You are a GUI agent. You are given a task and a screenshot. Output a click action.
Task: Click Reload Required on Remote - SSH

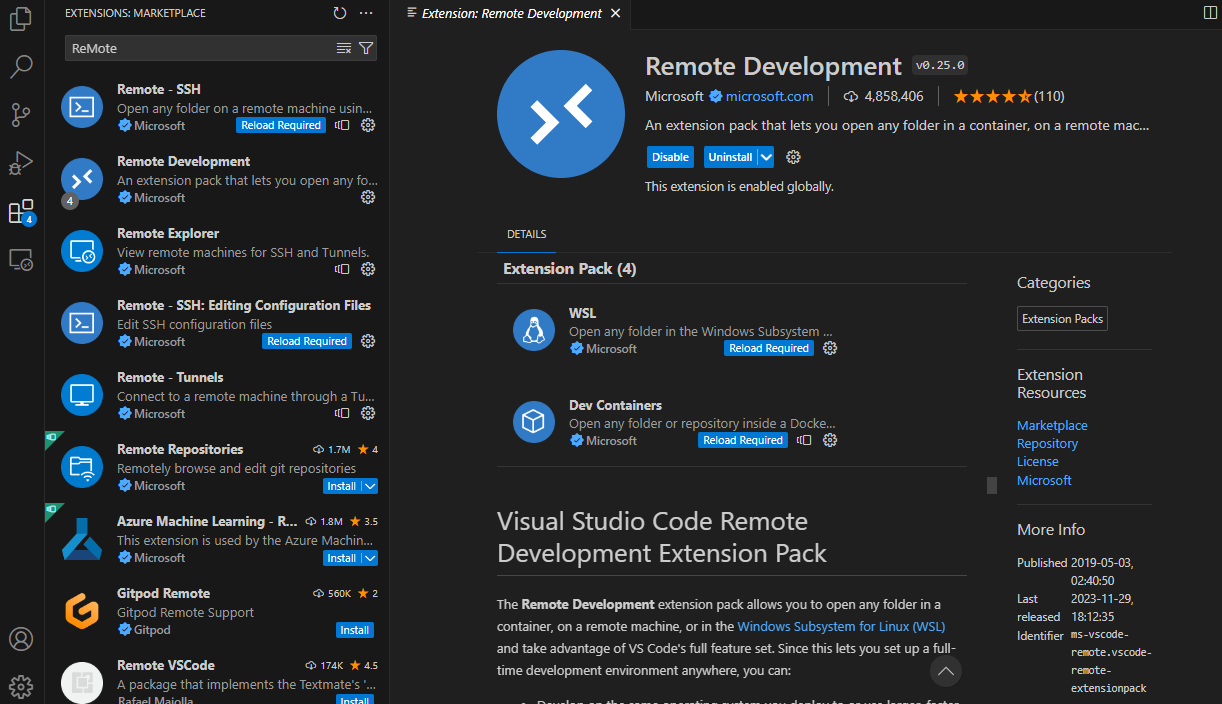tap(281, 125)
